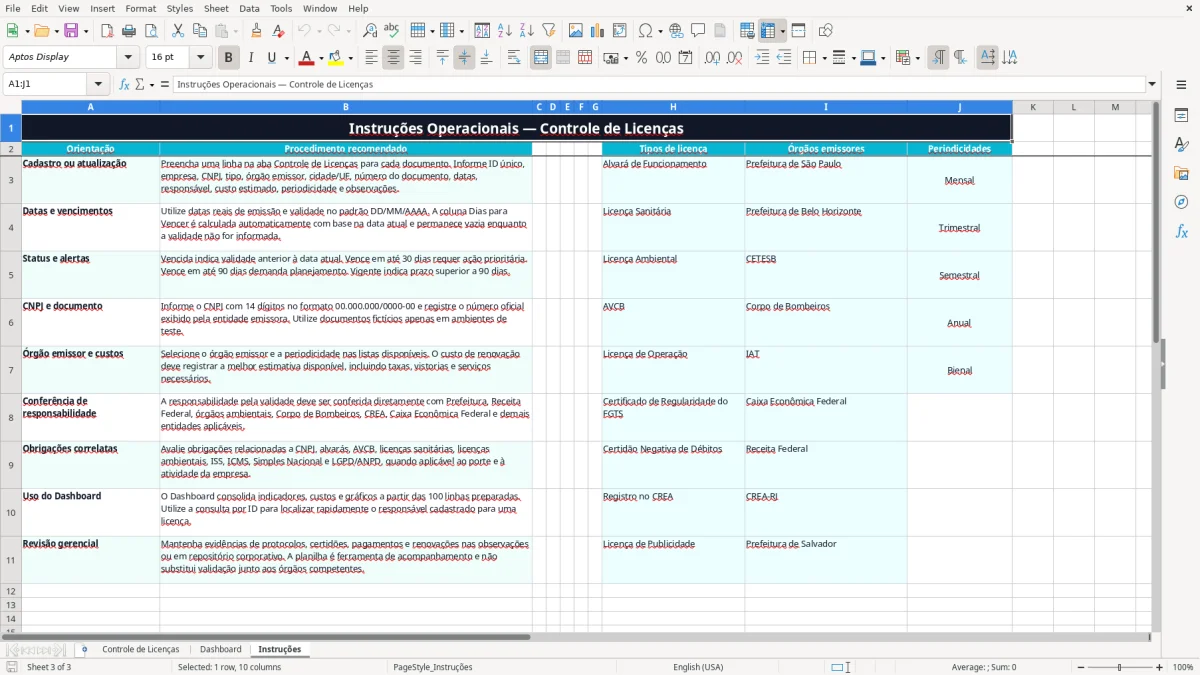Open the Data menu
Image resolution: width=1200 pixels, height=675 pixels.
pyautogui.click(x=249, y=8)
